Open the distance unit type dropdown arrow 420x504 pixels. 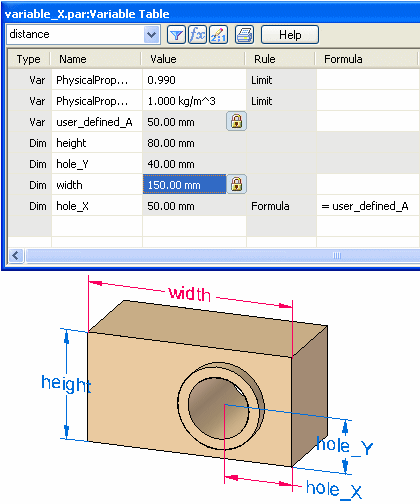[x=152, y=34]
